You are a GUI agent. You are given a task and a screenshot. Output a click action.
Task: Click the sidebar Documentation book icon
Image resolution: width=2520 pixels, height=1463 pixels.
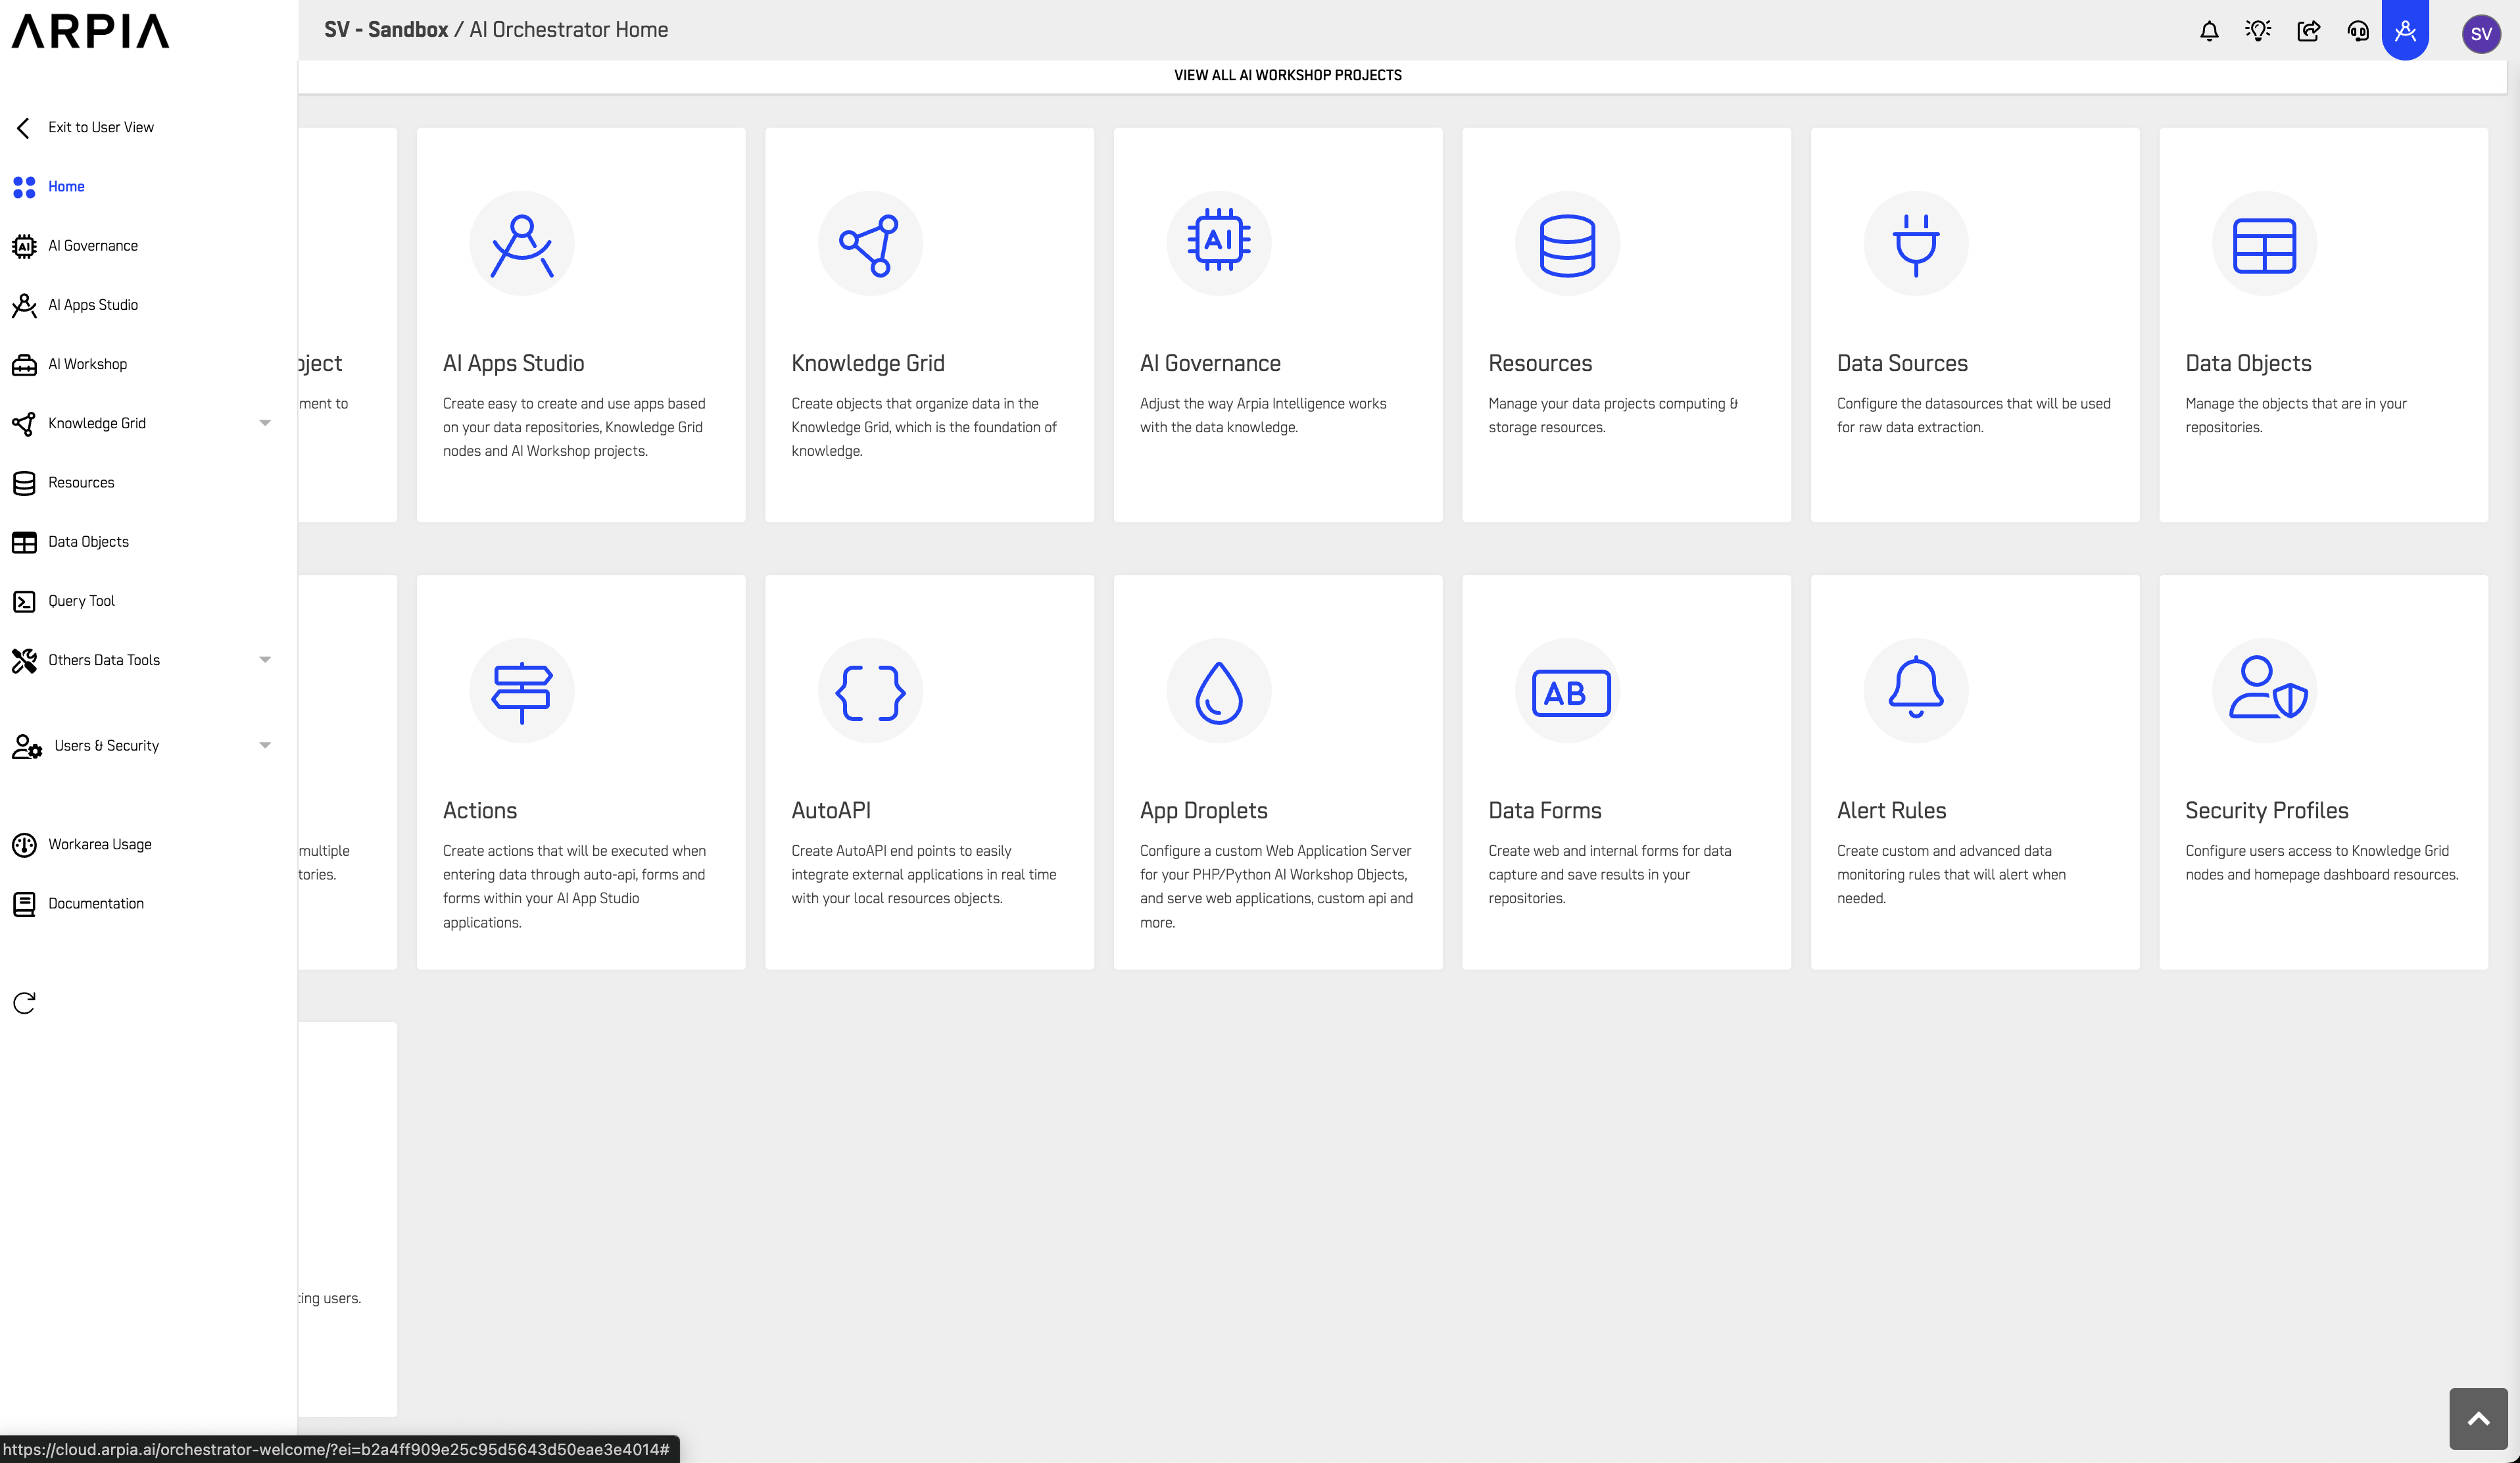coord(24,904)
